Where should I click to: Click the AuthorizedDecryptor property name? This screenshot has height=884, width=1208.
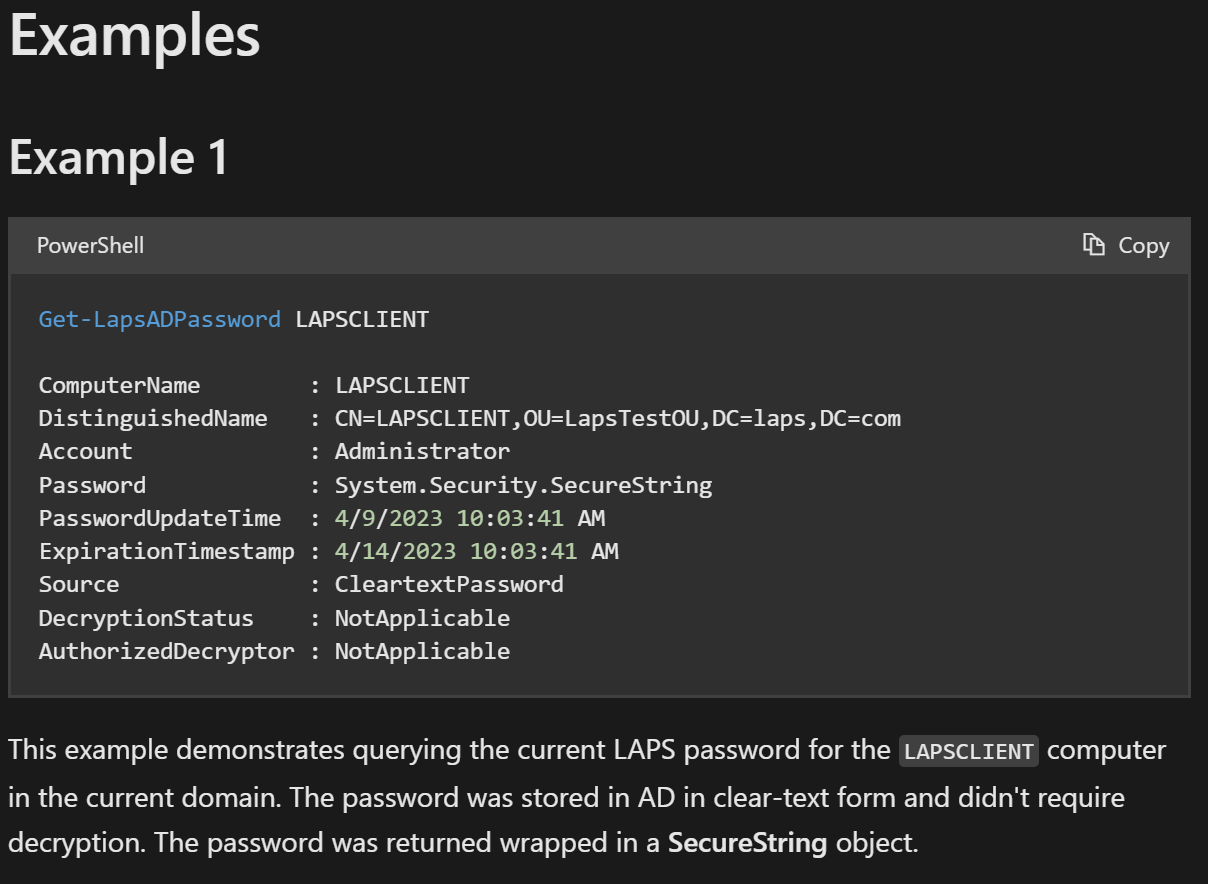click(x=166, y=652)
